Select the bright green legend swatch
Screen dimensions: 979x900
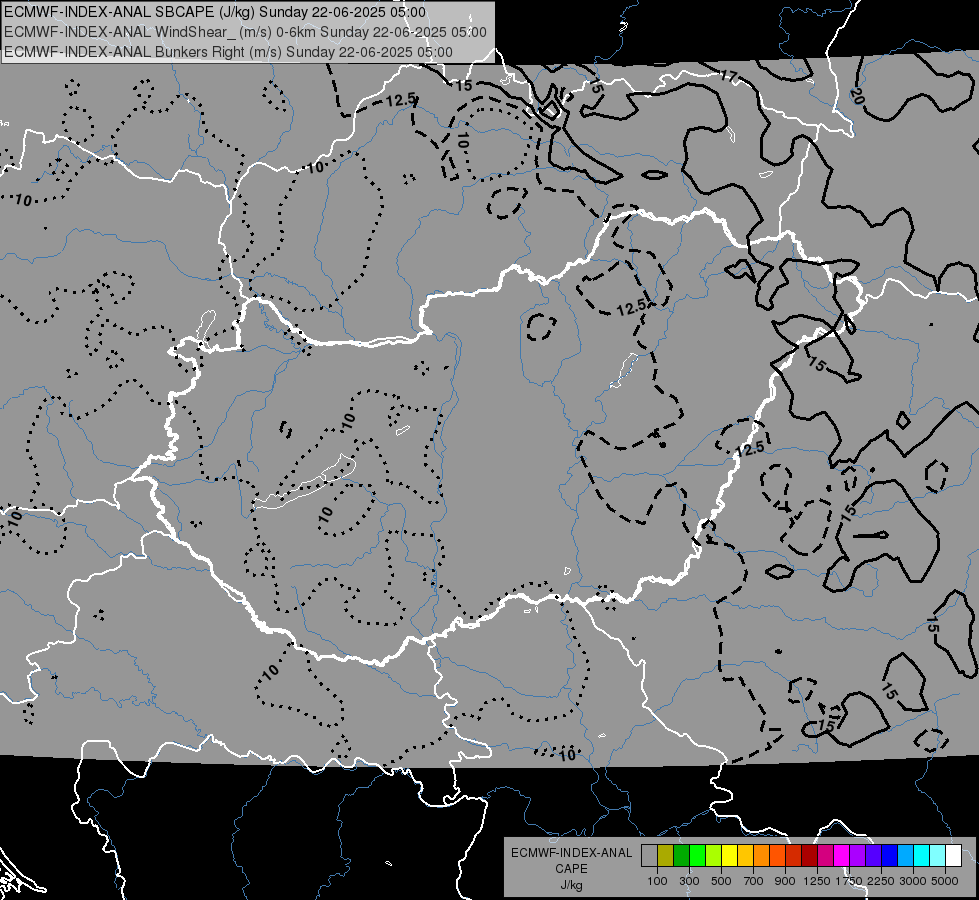pos(697,856)
